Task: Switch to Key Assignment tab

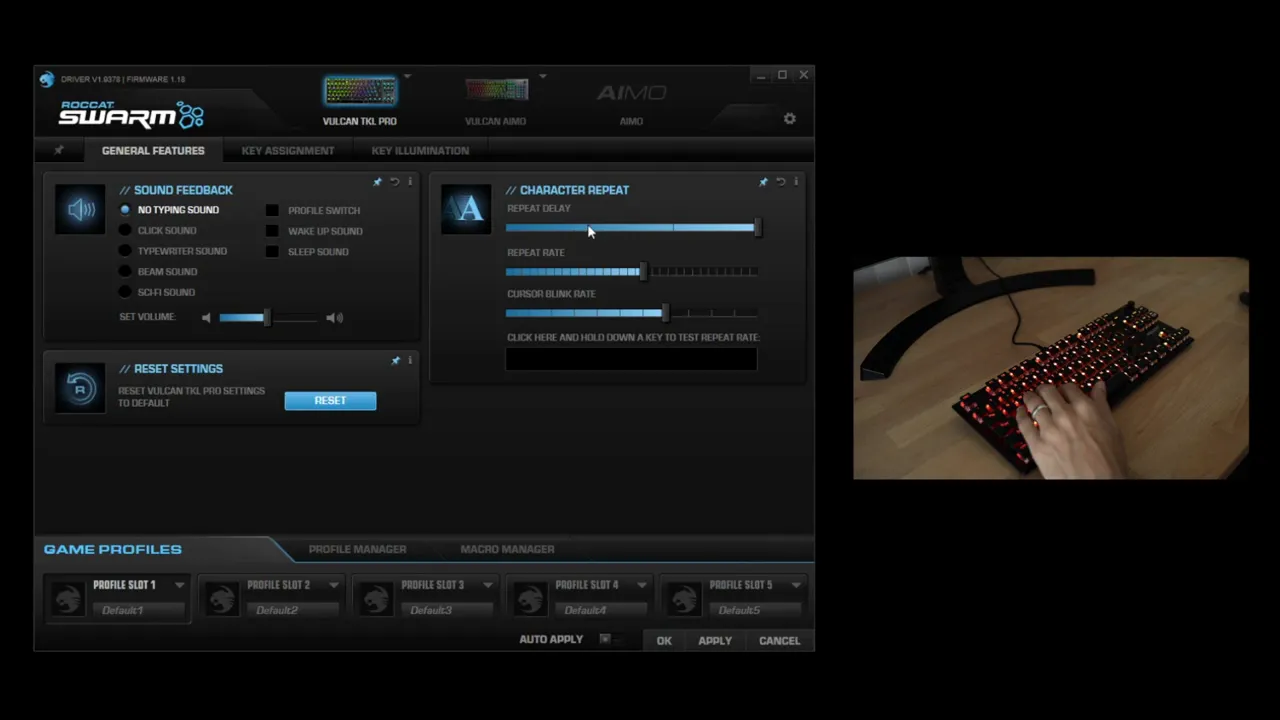Action: [x=288, y=150]
